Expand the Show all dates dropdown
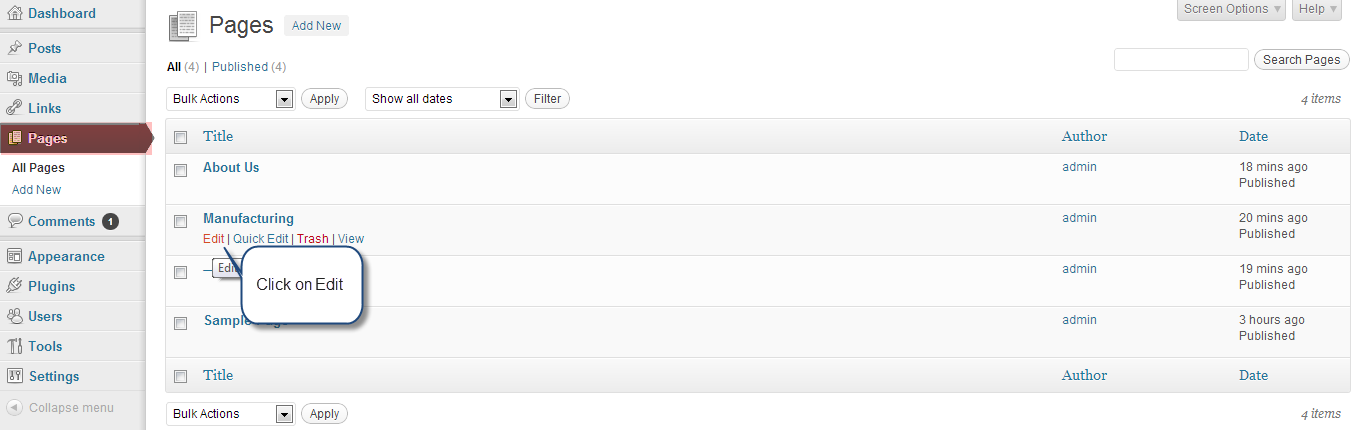1366x430 pixels. click(442, 99)
